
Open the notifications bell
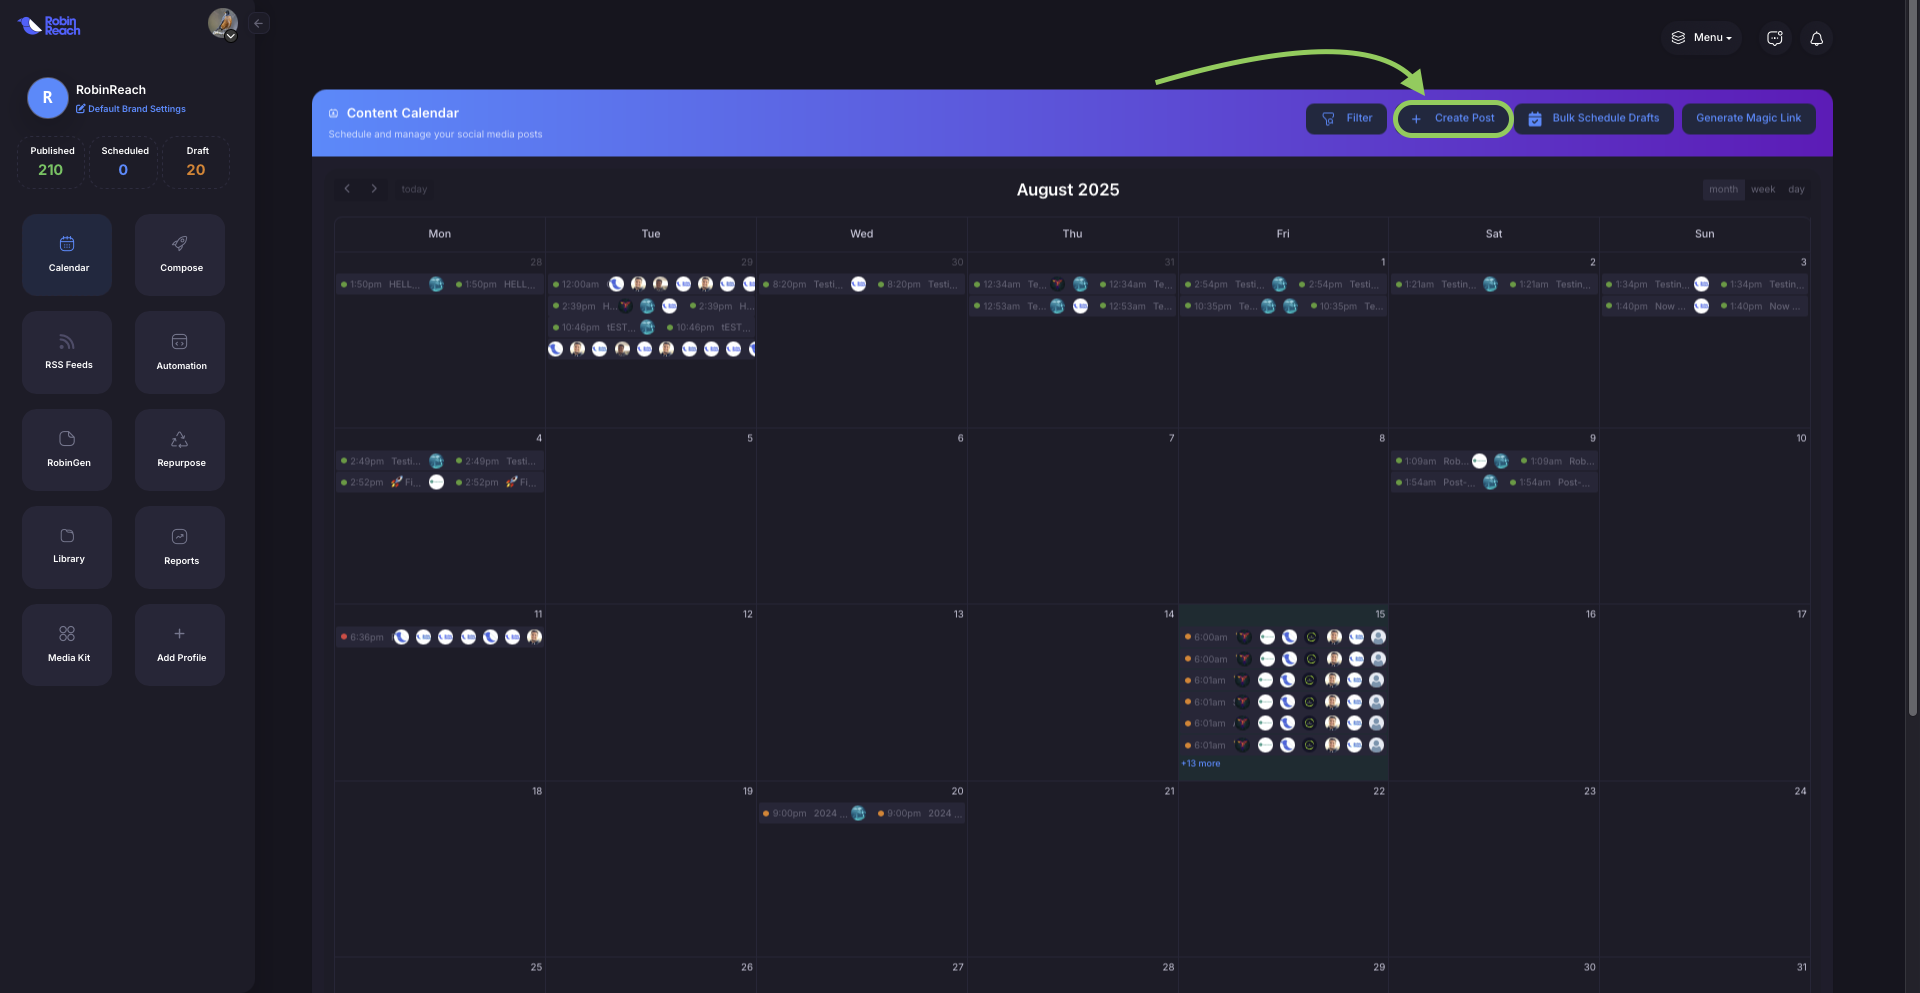[1817, 38]
